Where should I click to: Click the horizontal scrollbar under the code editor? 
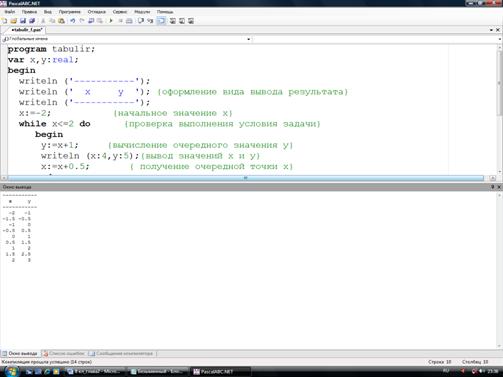[x=246, y=178]
